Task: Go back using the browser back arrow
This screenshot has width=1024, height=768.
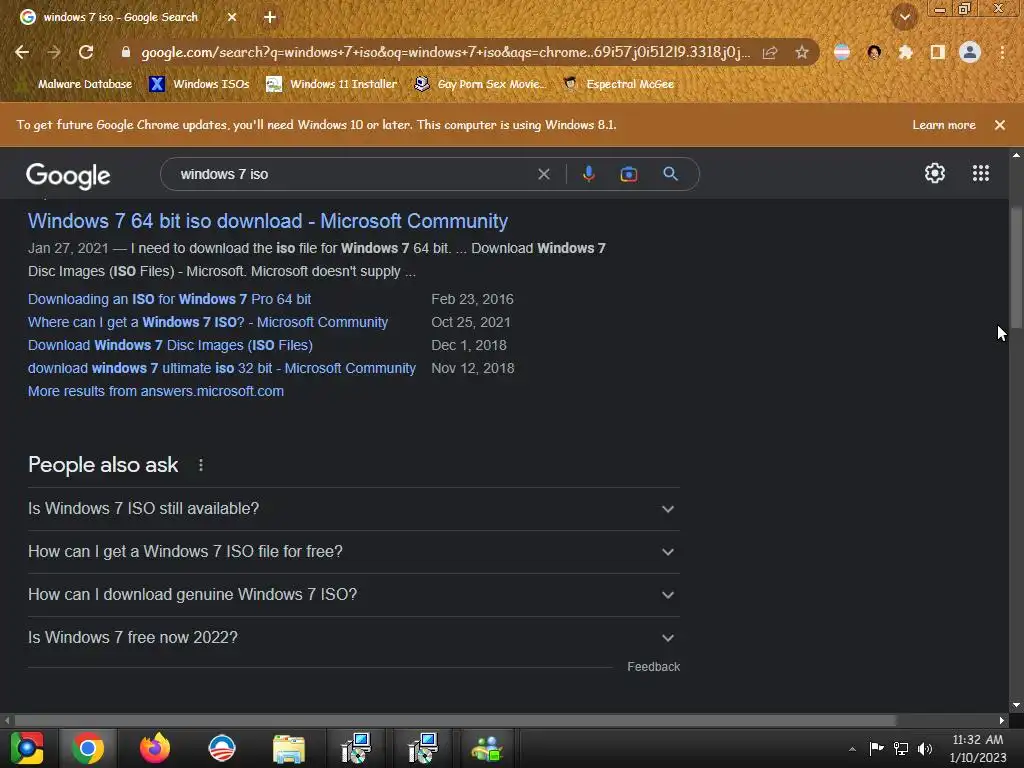Action: point(22,52)
